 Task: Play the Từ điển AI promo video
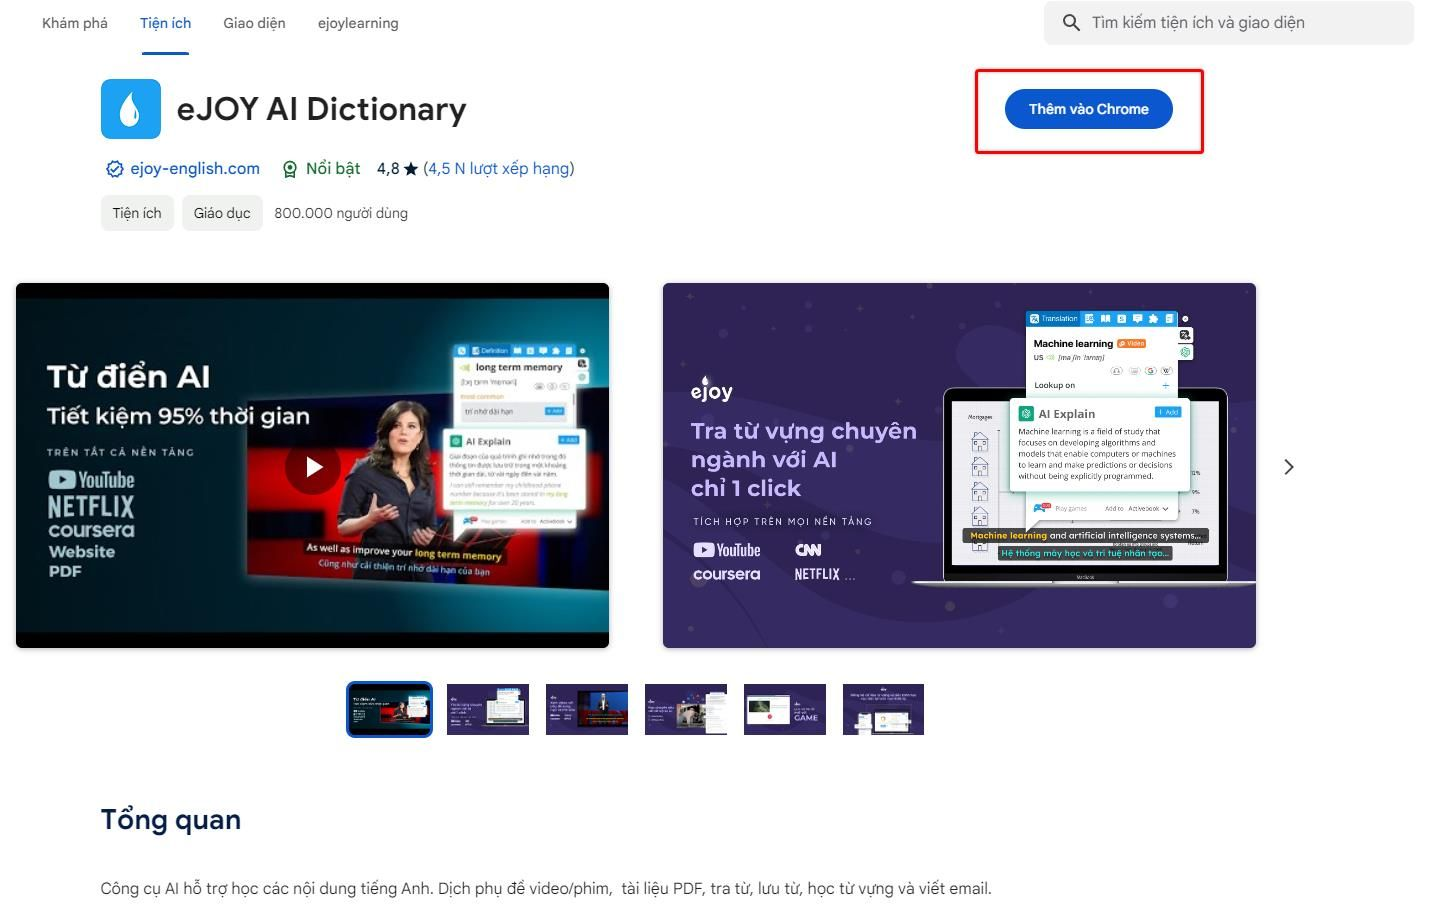point(313,466)
